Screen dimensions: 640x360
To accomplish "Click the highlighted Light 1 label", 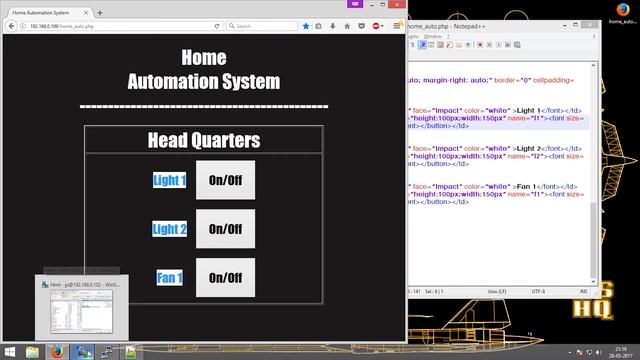I will tap(169, 180).
